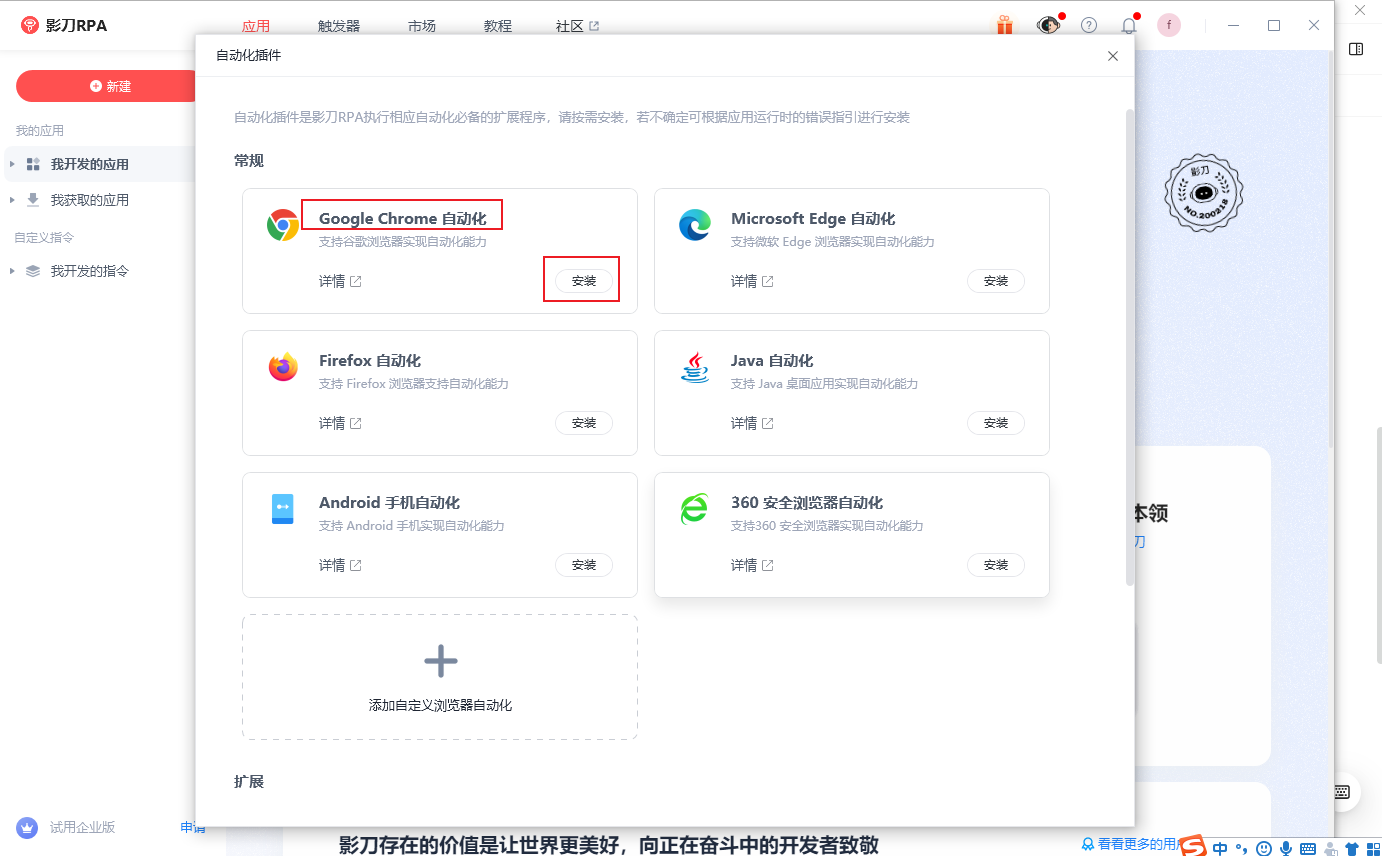Open the user avatar labeled f
Viewport: 1382px width, 856px height.
[1169, 26]
